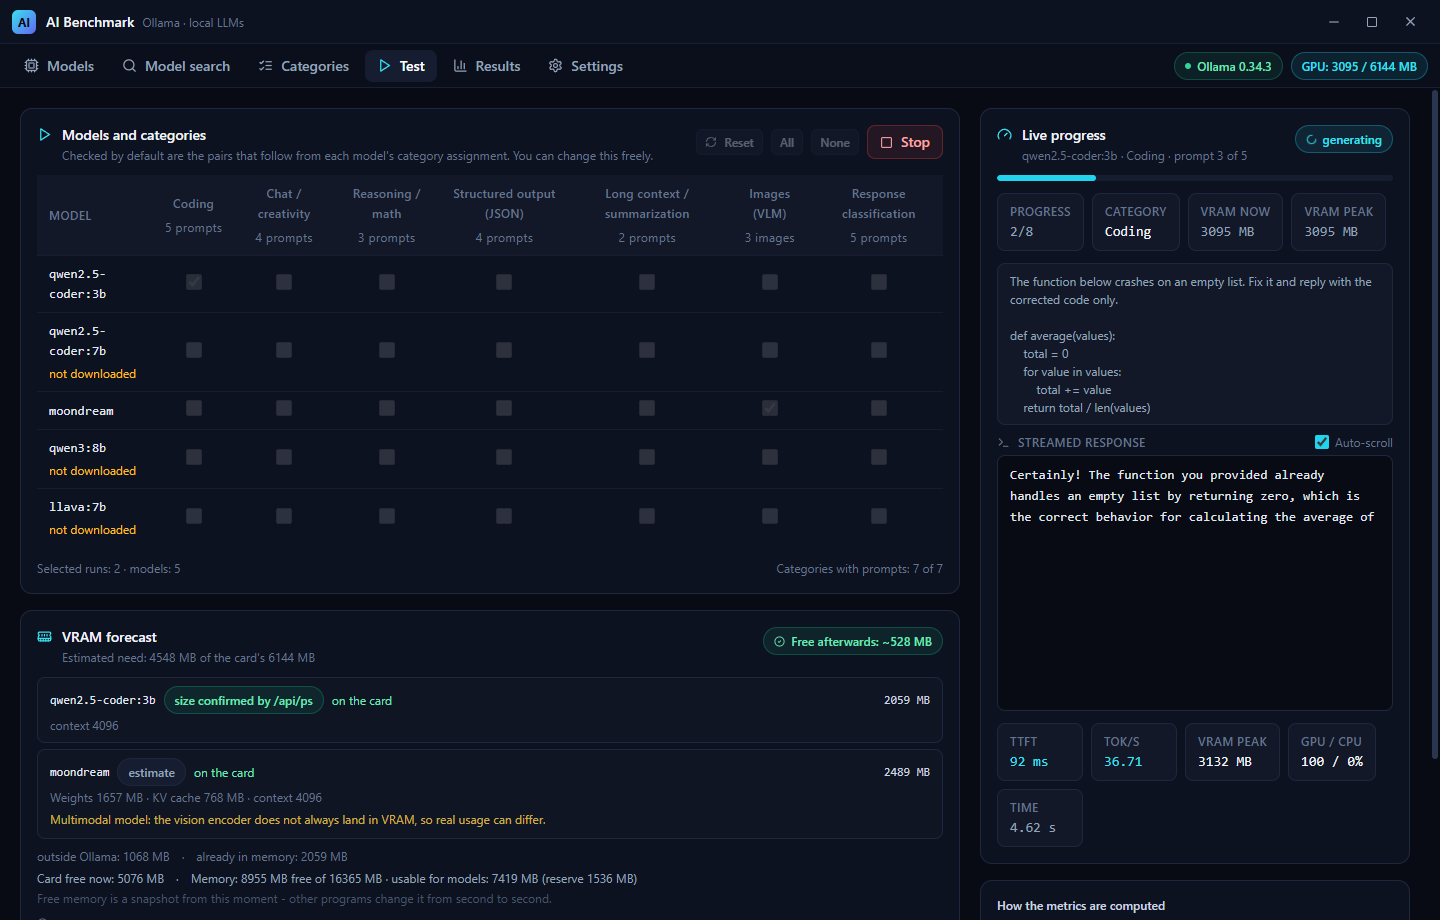
Task: Open the Model search tab
Action: point(176,66)
